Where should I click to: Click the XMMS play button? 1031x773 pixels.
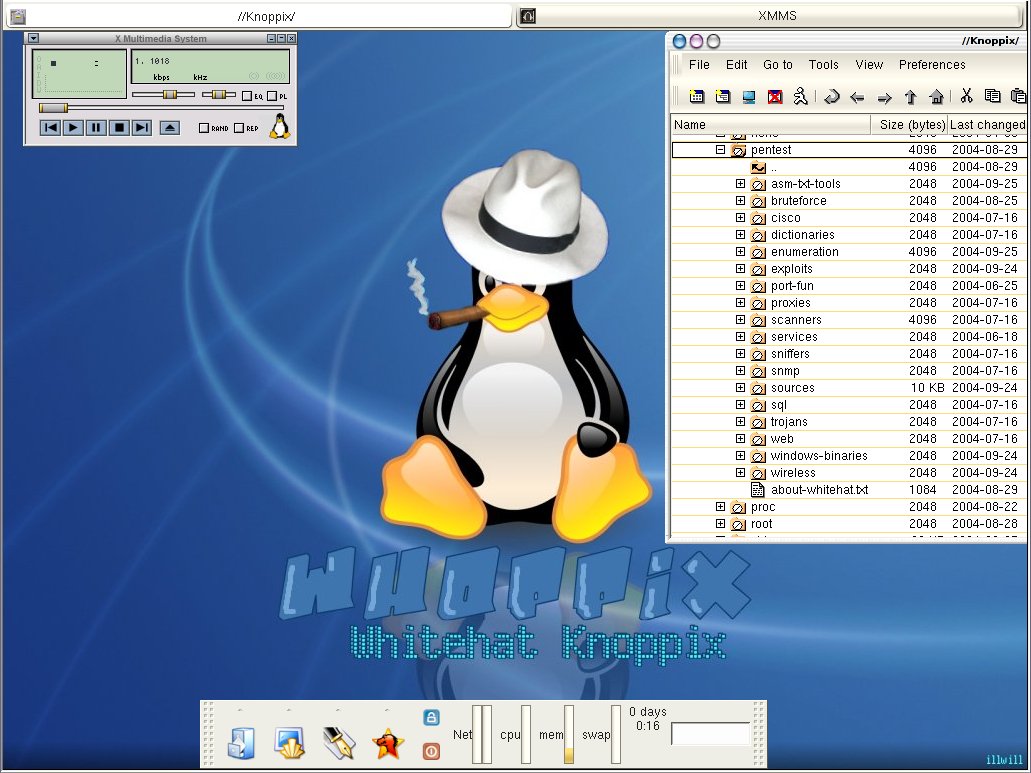(x=73, y=127)
